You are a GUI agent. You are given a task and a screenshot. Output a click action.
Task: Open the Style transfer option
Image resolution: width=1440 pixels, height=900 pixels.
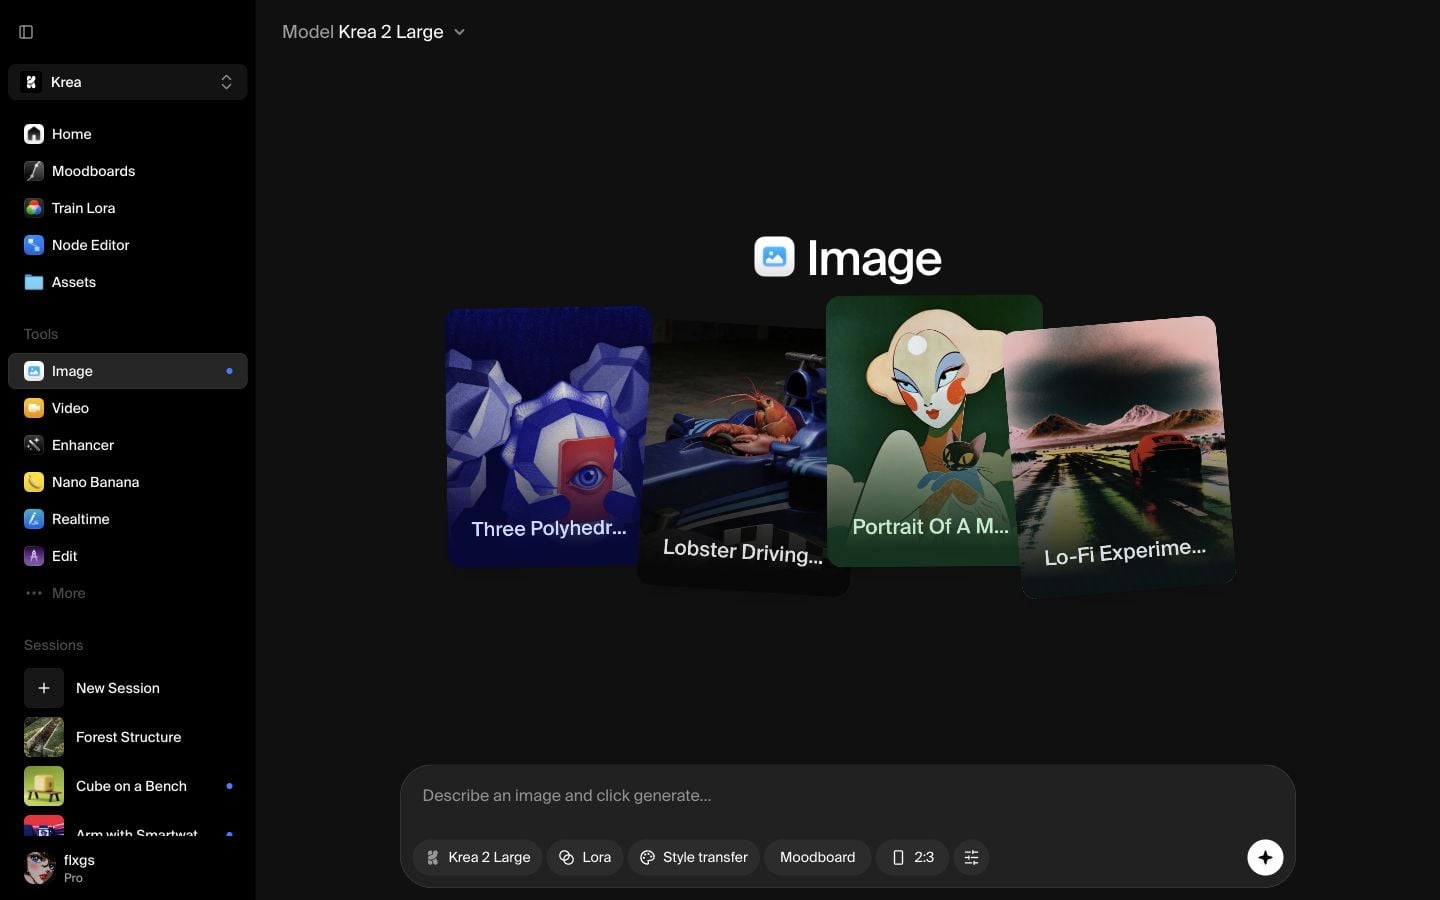pyautogui.click(x=694, y=857)
